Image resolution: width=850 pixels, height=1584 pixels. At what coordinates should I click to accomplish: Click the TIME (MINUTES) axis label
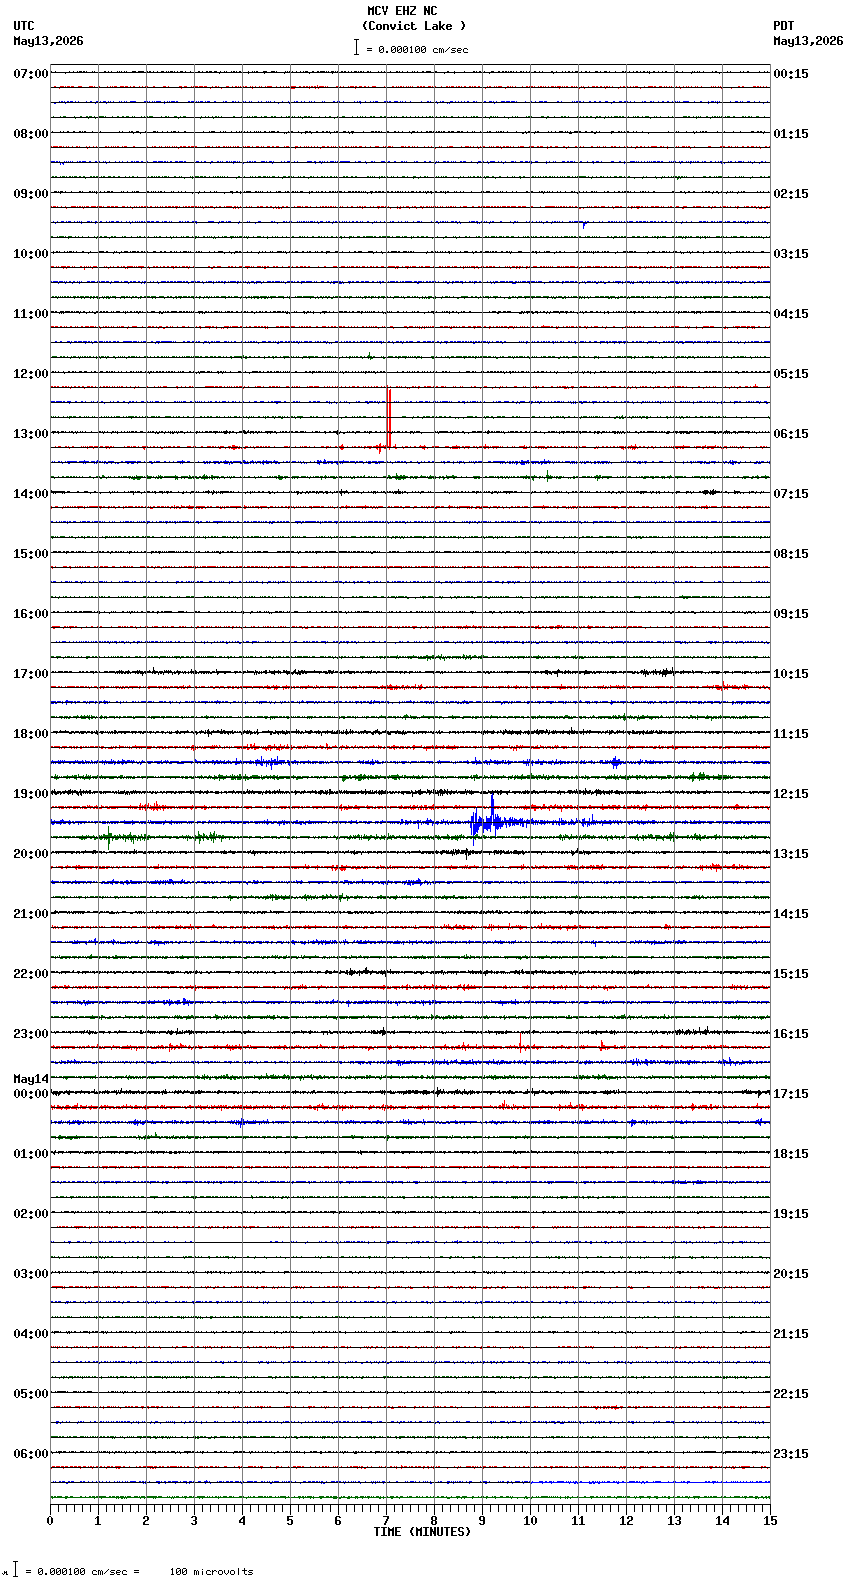(422, 1532)
